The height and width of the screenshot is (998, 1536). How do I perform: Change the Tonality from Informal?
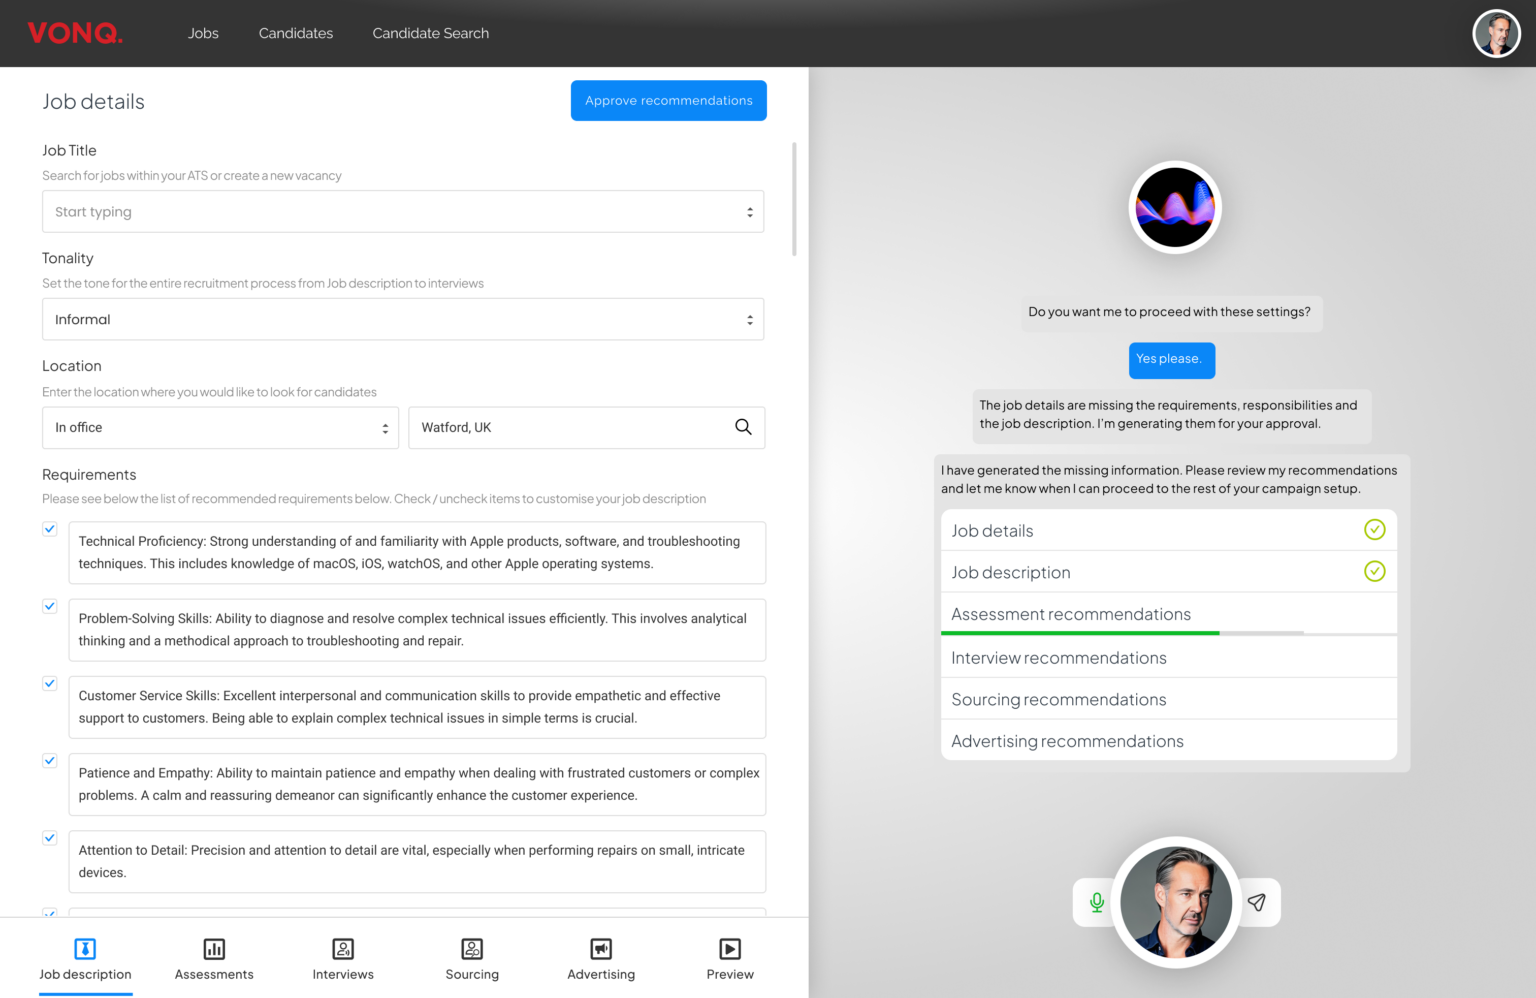click(x=403, y=319)
